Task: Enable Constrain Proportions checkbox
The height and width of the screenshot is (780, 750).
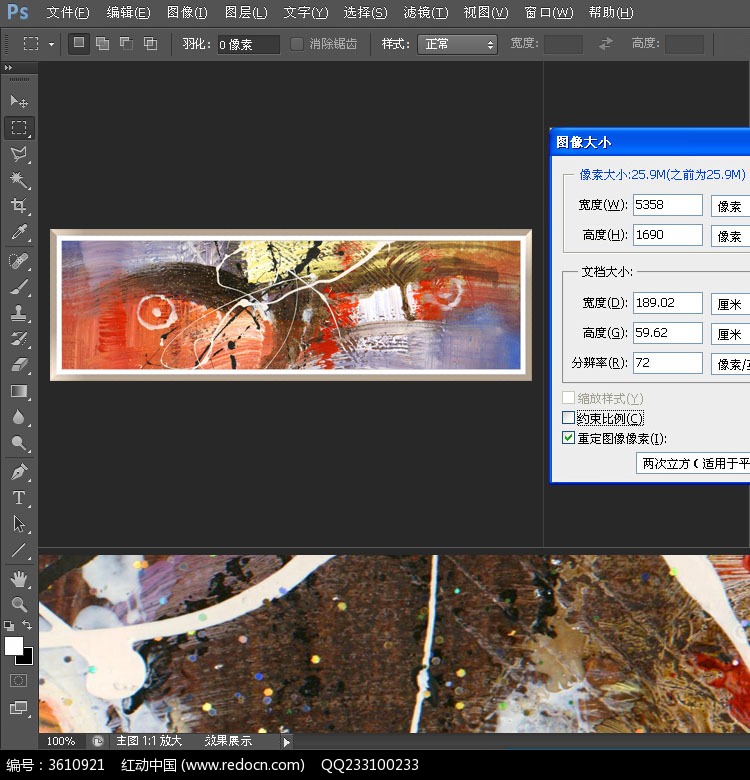Action: [568, 417]
